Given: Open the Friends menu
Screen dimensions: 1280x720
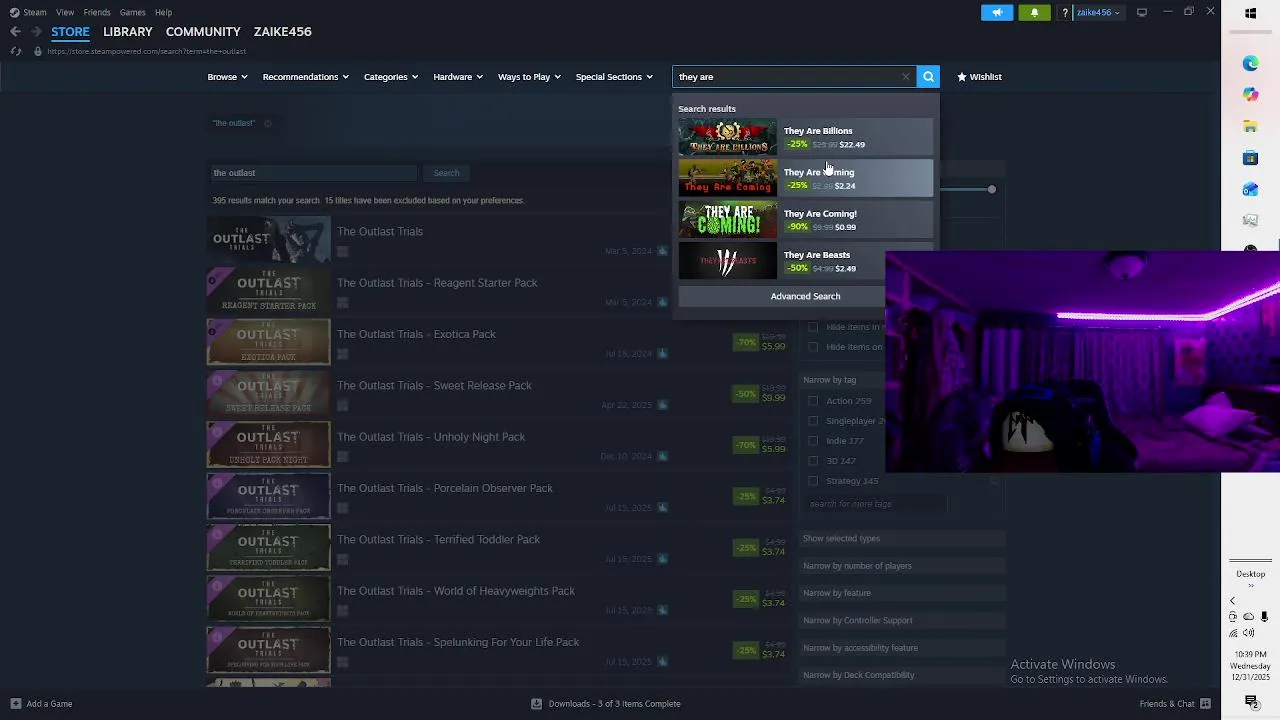Looking at the screenshot, I should pos(97,12).
